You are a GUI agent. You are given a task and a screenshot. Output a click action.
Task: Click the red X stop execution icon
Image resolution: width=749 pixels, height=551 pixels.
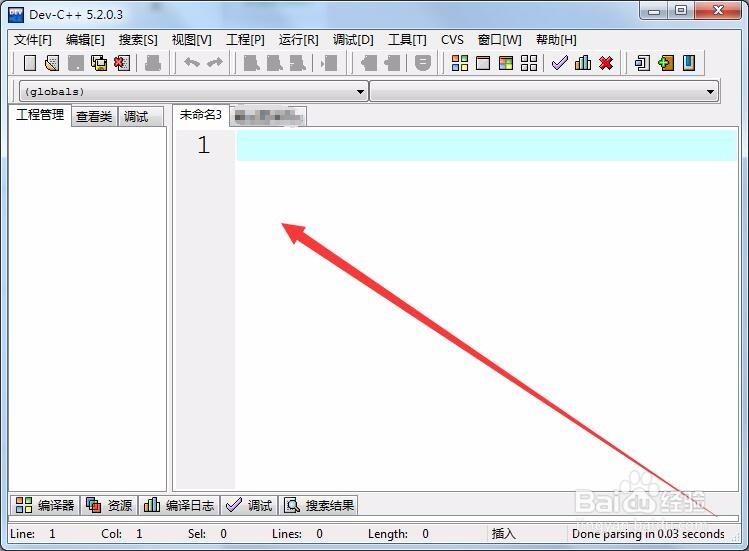[x=606, y=63]
